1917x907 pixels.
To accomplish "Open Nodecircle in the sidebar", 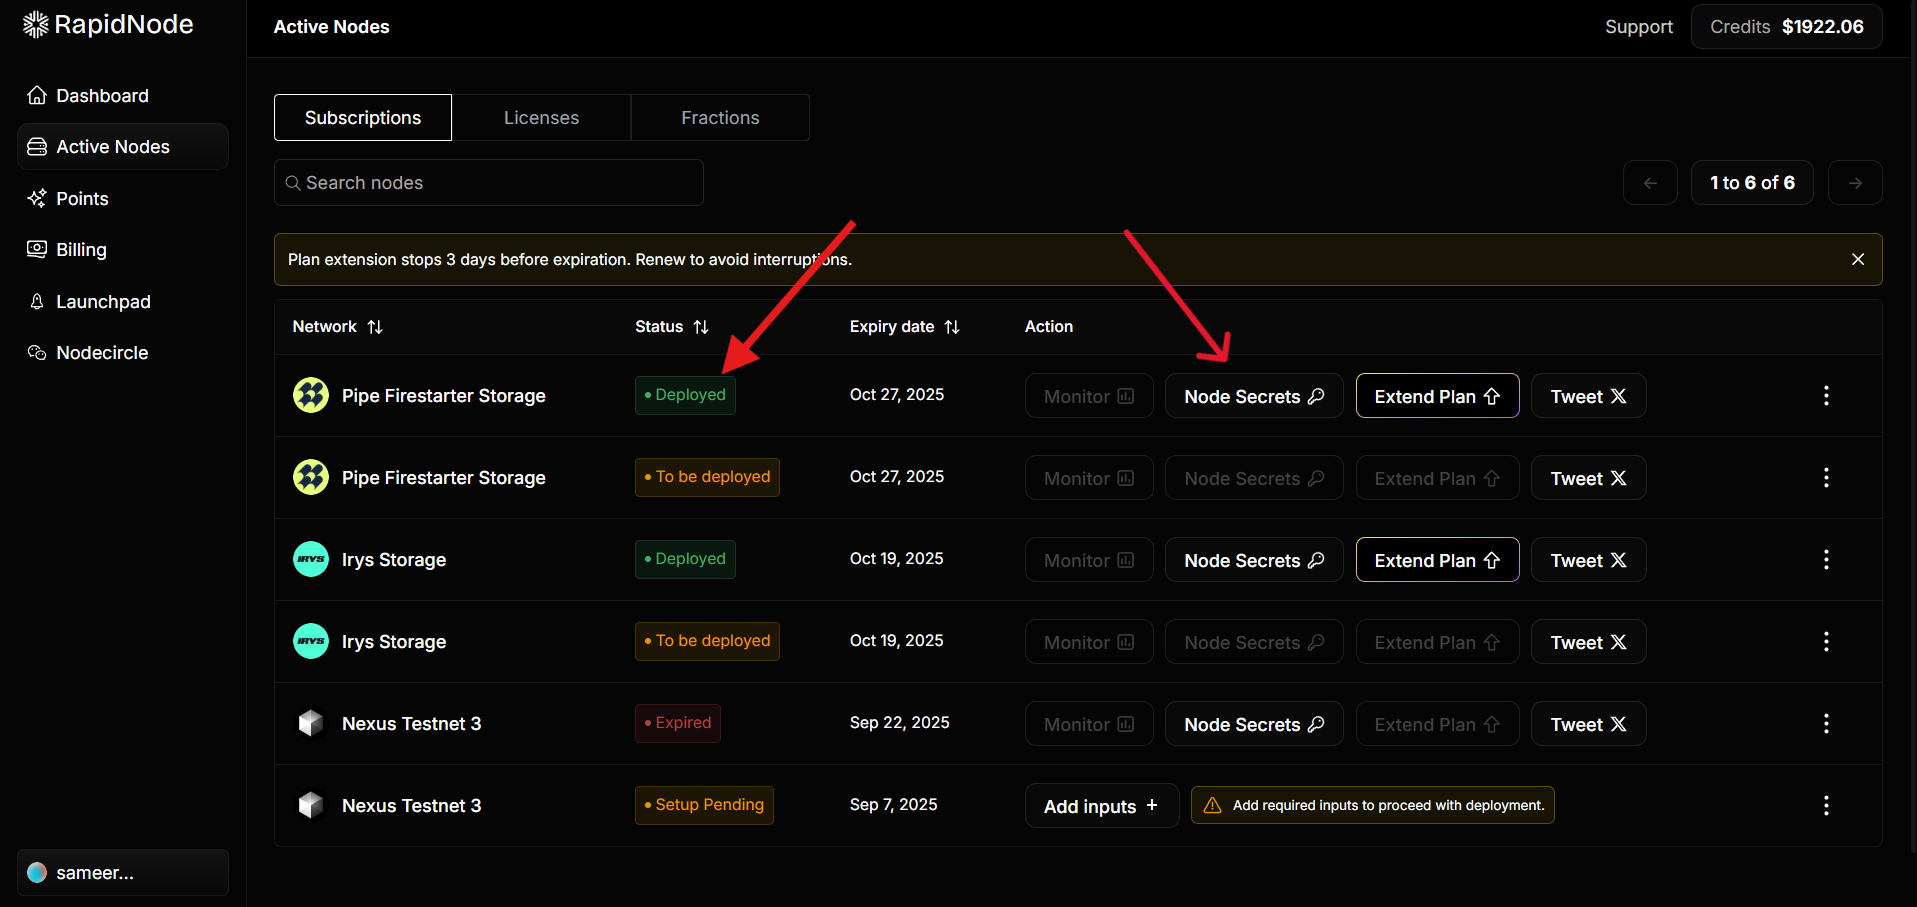I will (102, 353).
